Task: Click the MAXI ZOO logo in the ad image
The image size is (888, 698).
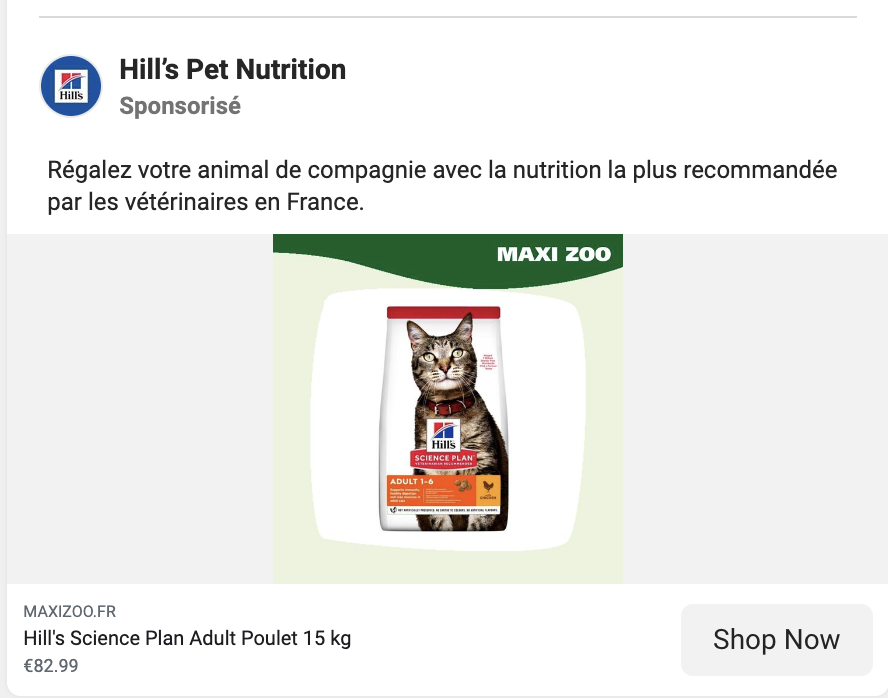Action: [x=553, y=254]
